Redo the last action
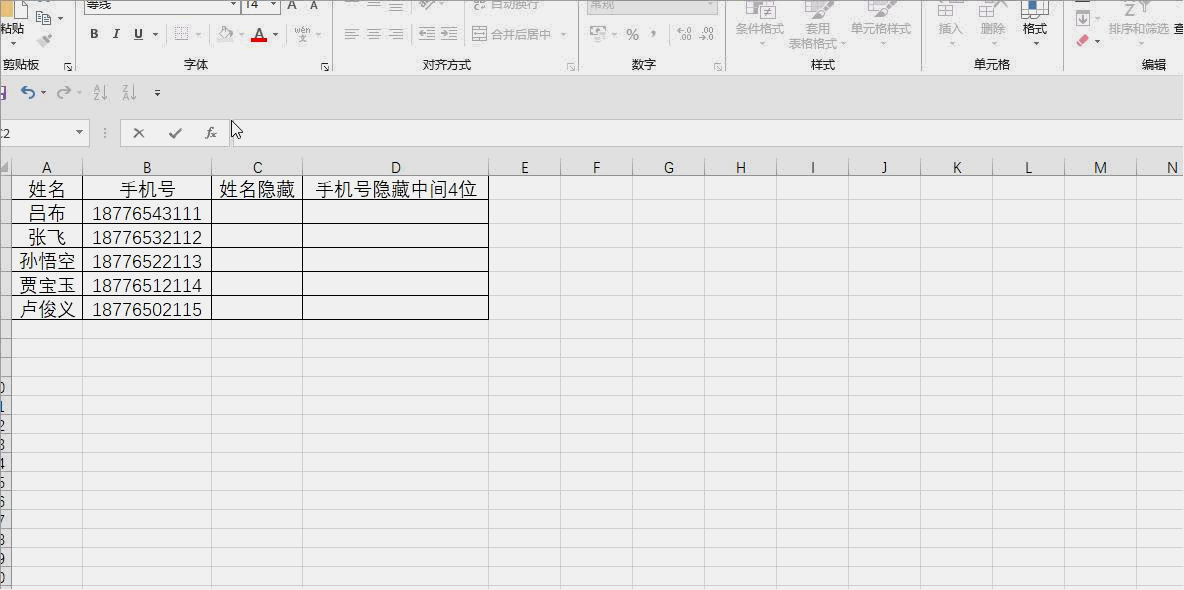Viewport: 1184px width, 590px height. tap(63, 92)
